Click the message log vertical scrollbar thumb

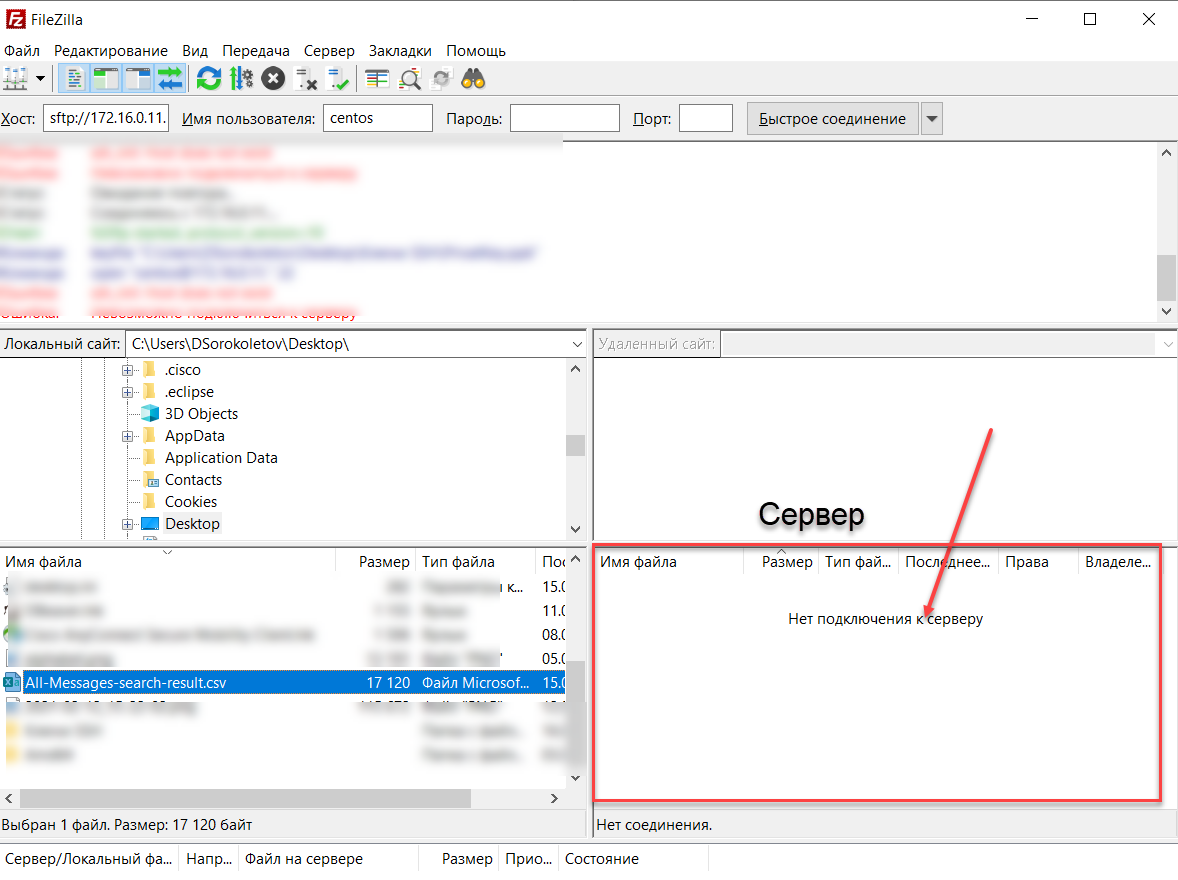(1166, 277)
